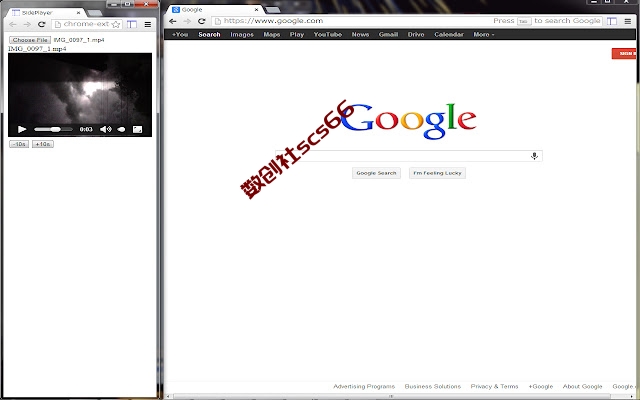Go back in the SidePlayer window
640x400 pixels.
[13, 24]
